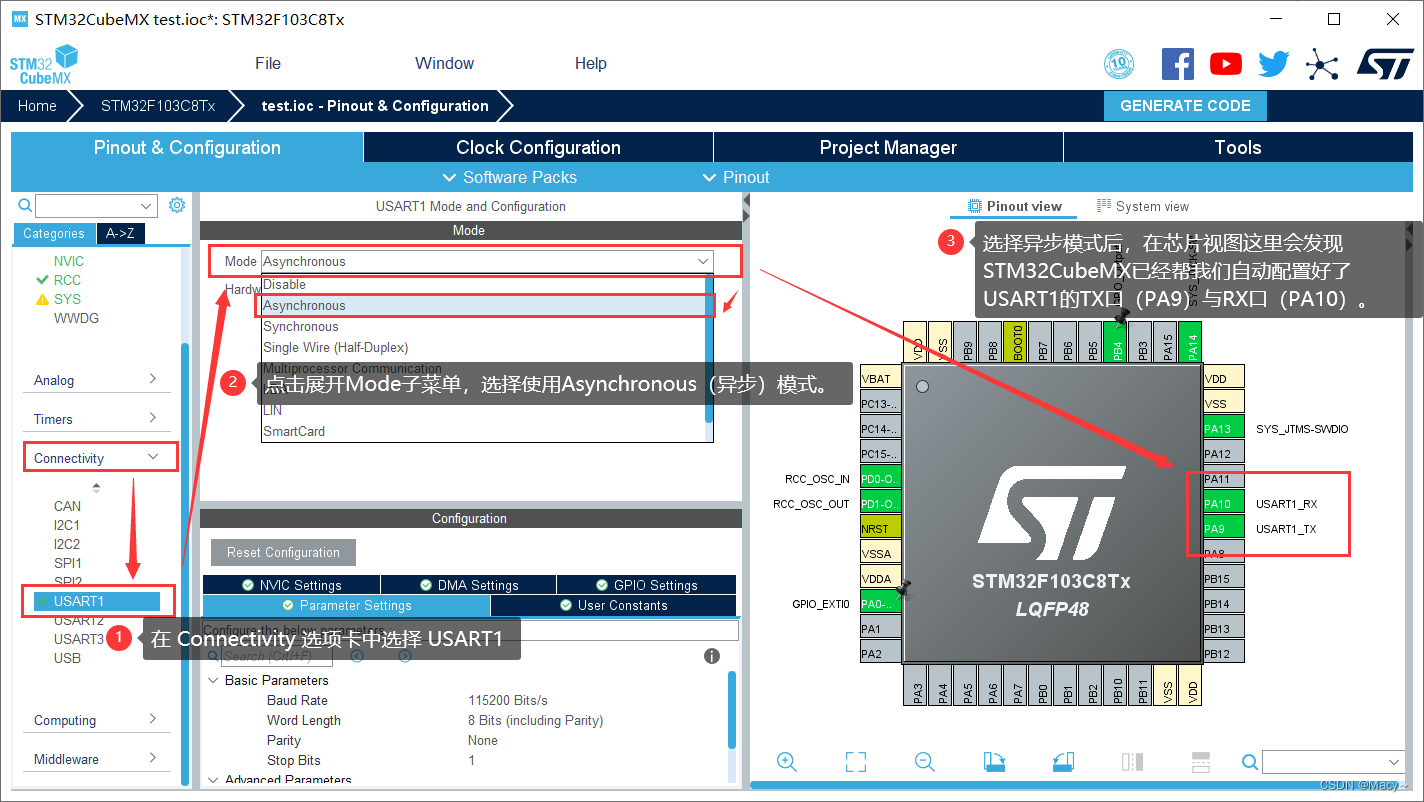The height and width of the screenshot is (802, 1424).
Task: Switch to Project Manager tab
Action: click(888, 147)
